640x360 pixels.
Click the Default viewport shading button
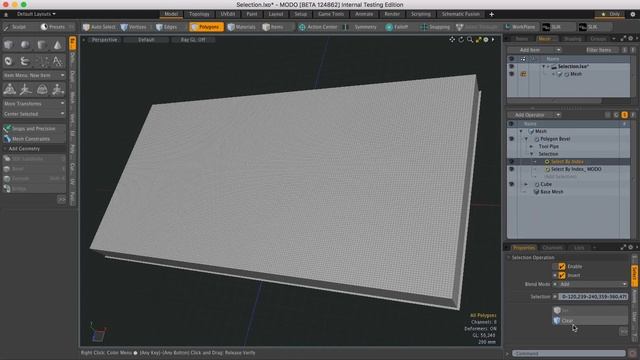click(146, 40)
